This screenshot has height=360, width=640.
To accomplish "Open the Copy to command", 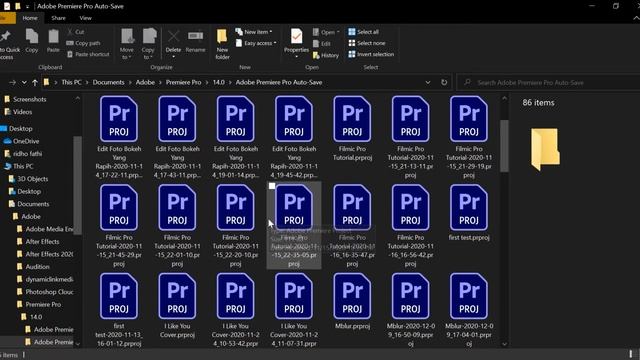I will 148,44.
